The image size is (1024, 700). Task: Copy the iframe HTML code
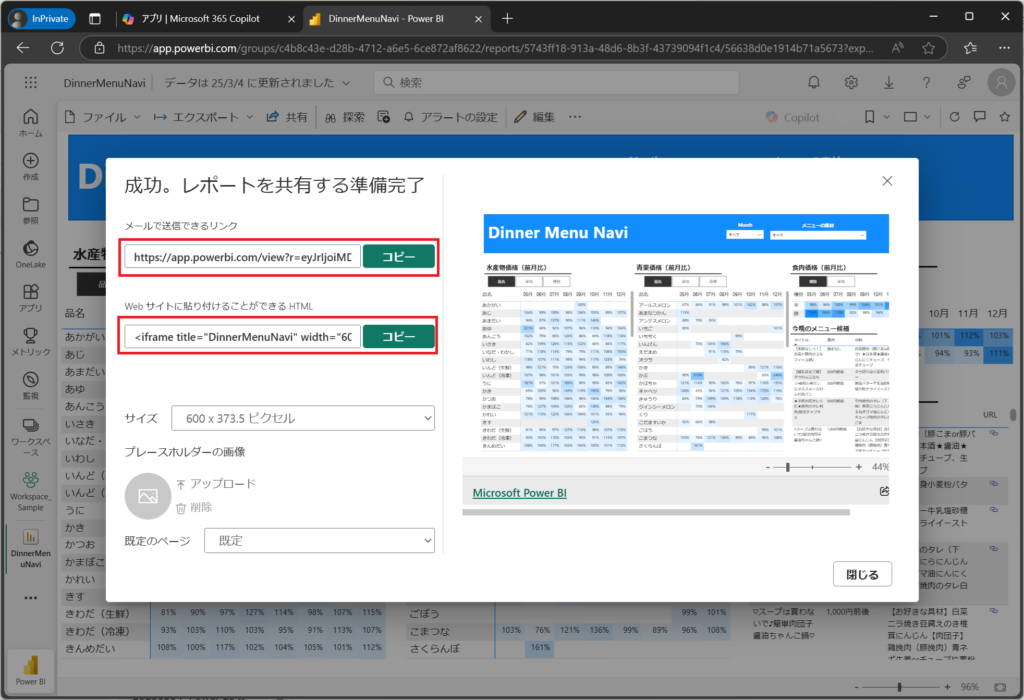[398, 337]
